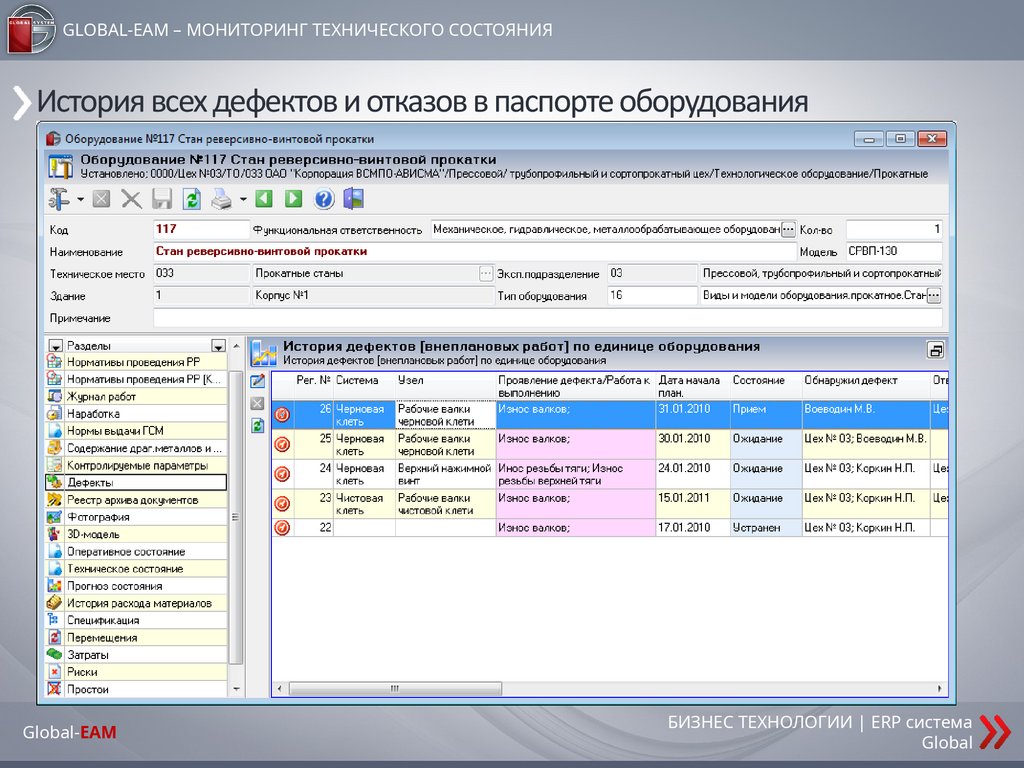
Task: Click refresh icon beside defects table
Action: coord(258,426)
